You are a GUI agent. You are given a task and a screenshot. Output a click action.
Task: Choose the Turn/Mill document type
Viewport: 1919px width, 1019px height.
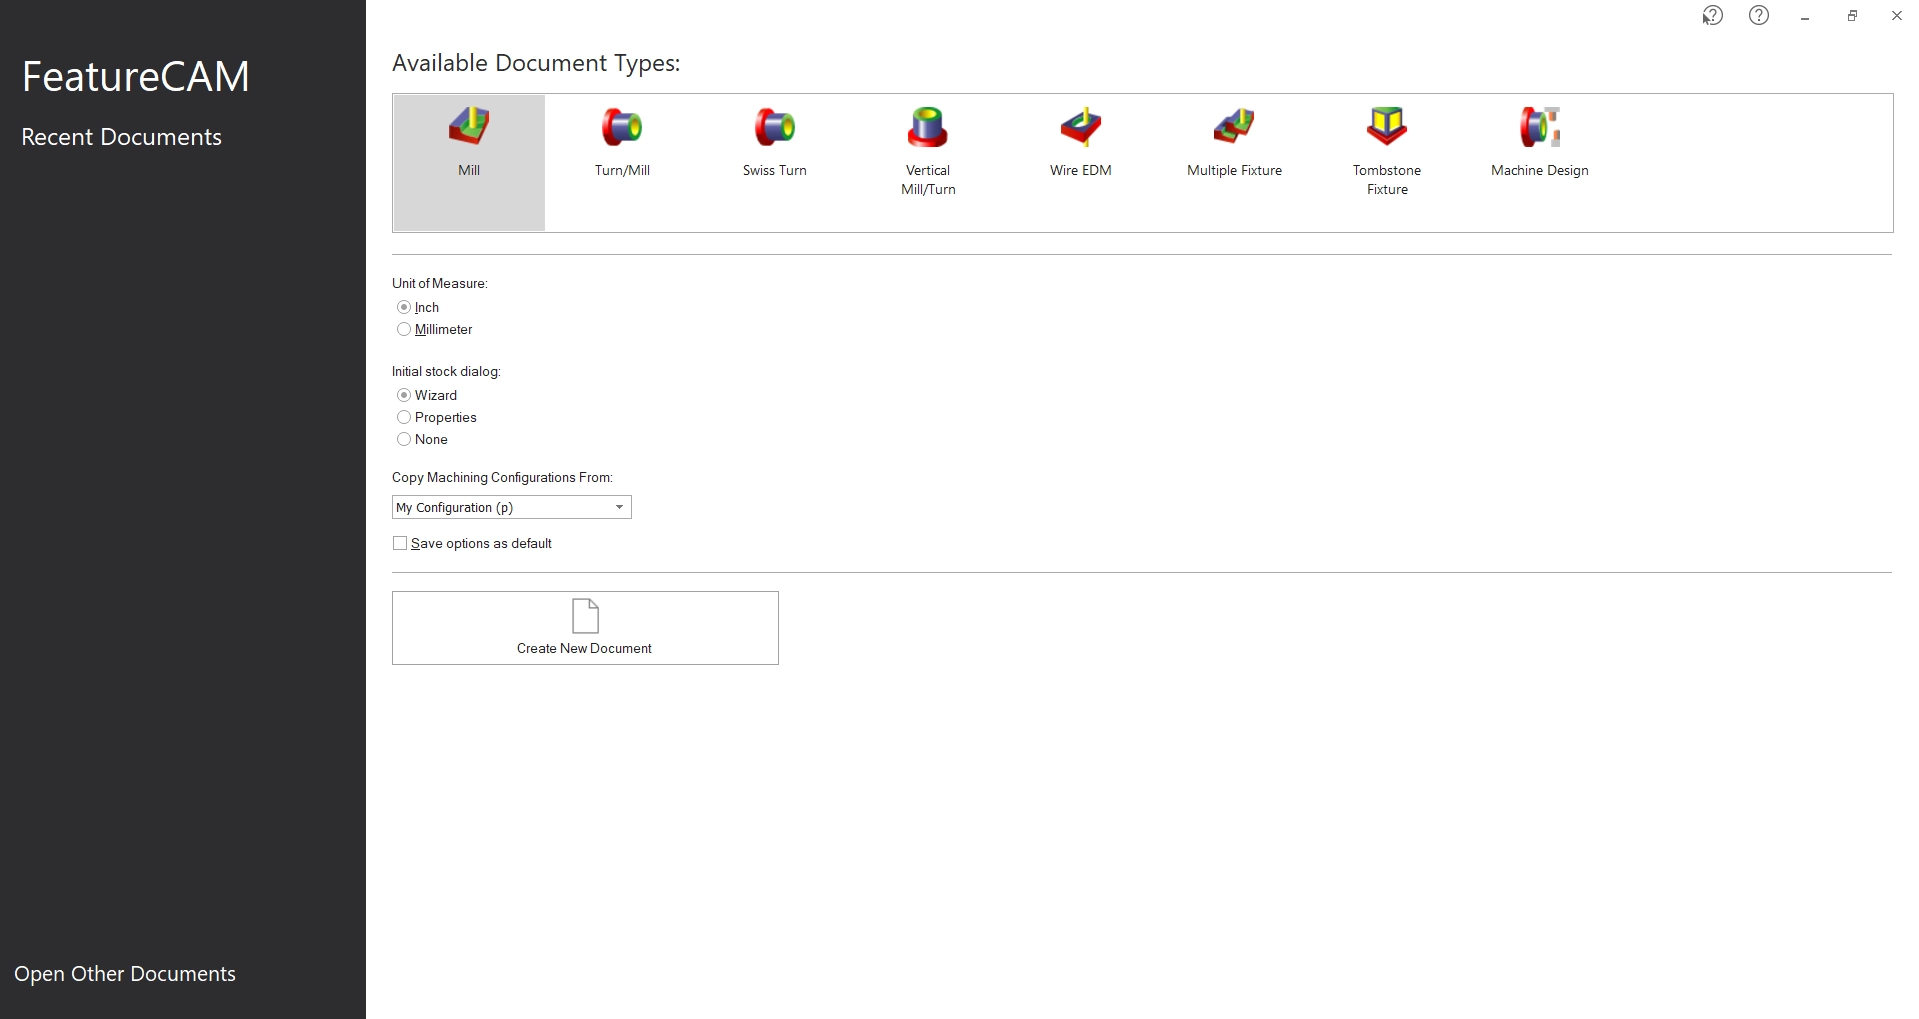point(622,128)
